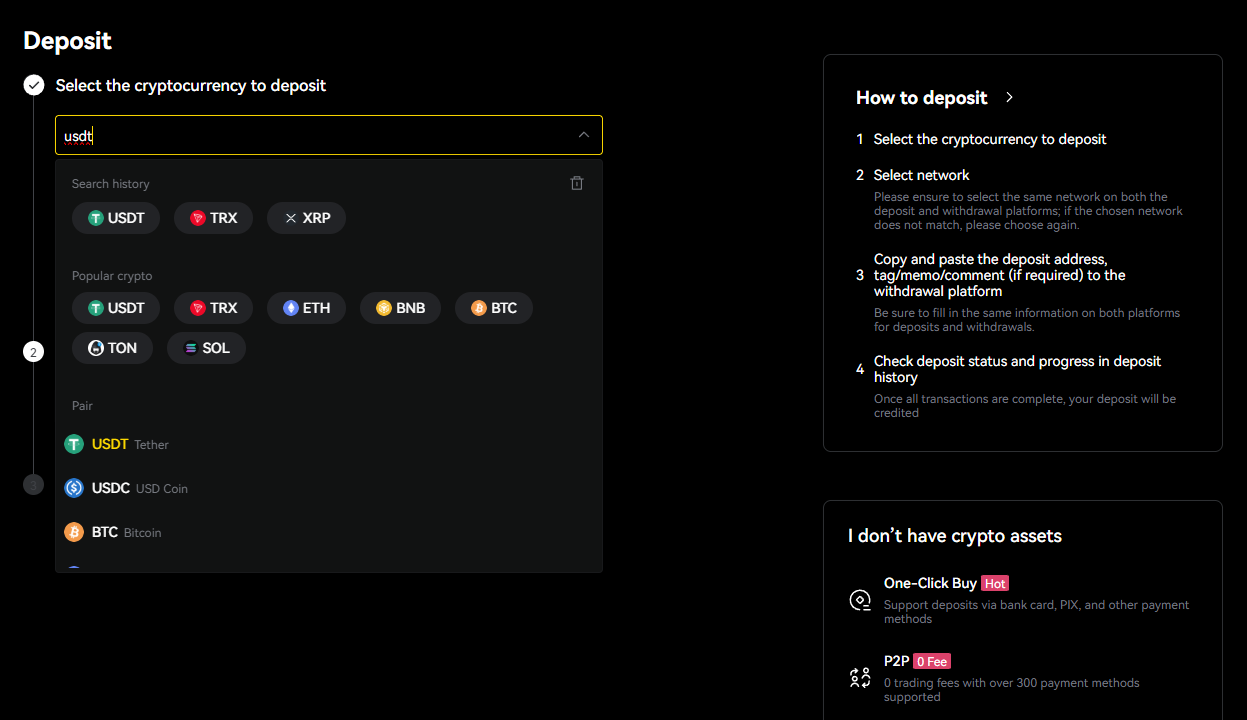The width and height of the screenshot is (1247, 720).
Task: Pick ETH from Popular crypto
Action: point(306,308)
